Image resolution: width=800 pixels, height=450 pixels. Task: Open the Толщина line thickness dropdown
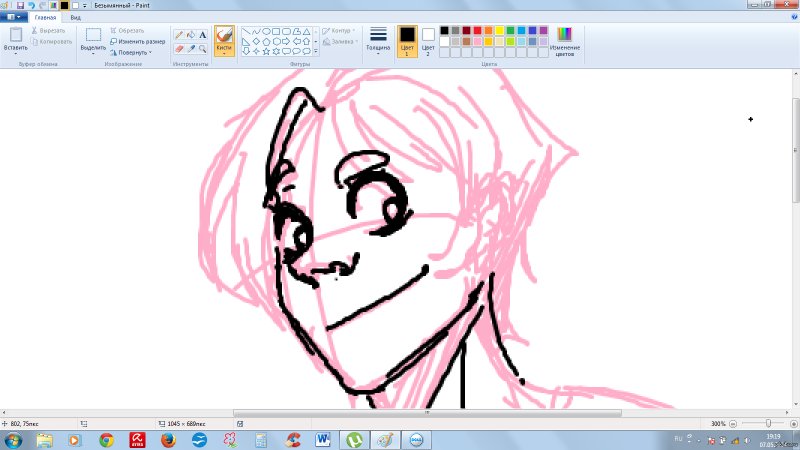(378, 40)
